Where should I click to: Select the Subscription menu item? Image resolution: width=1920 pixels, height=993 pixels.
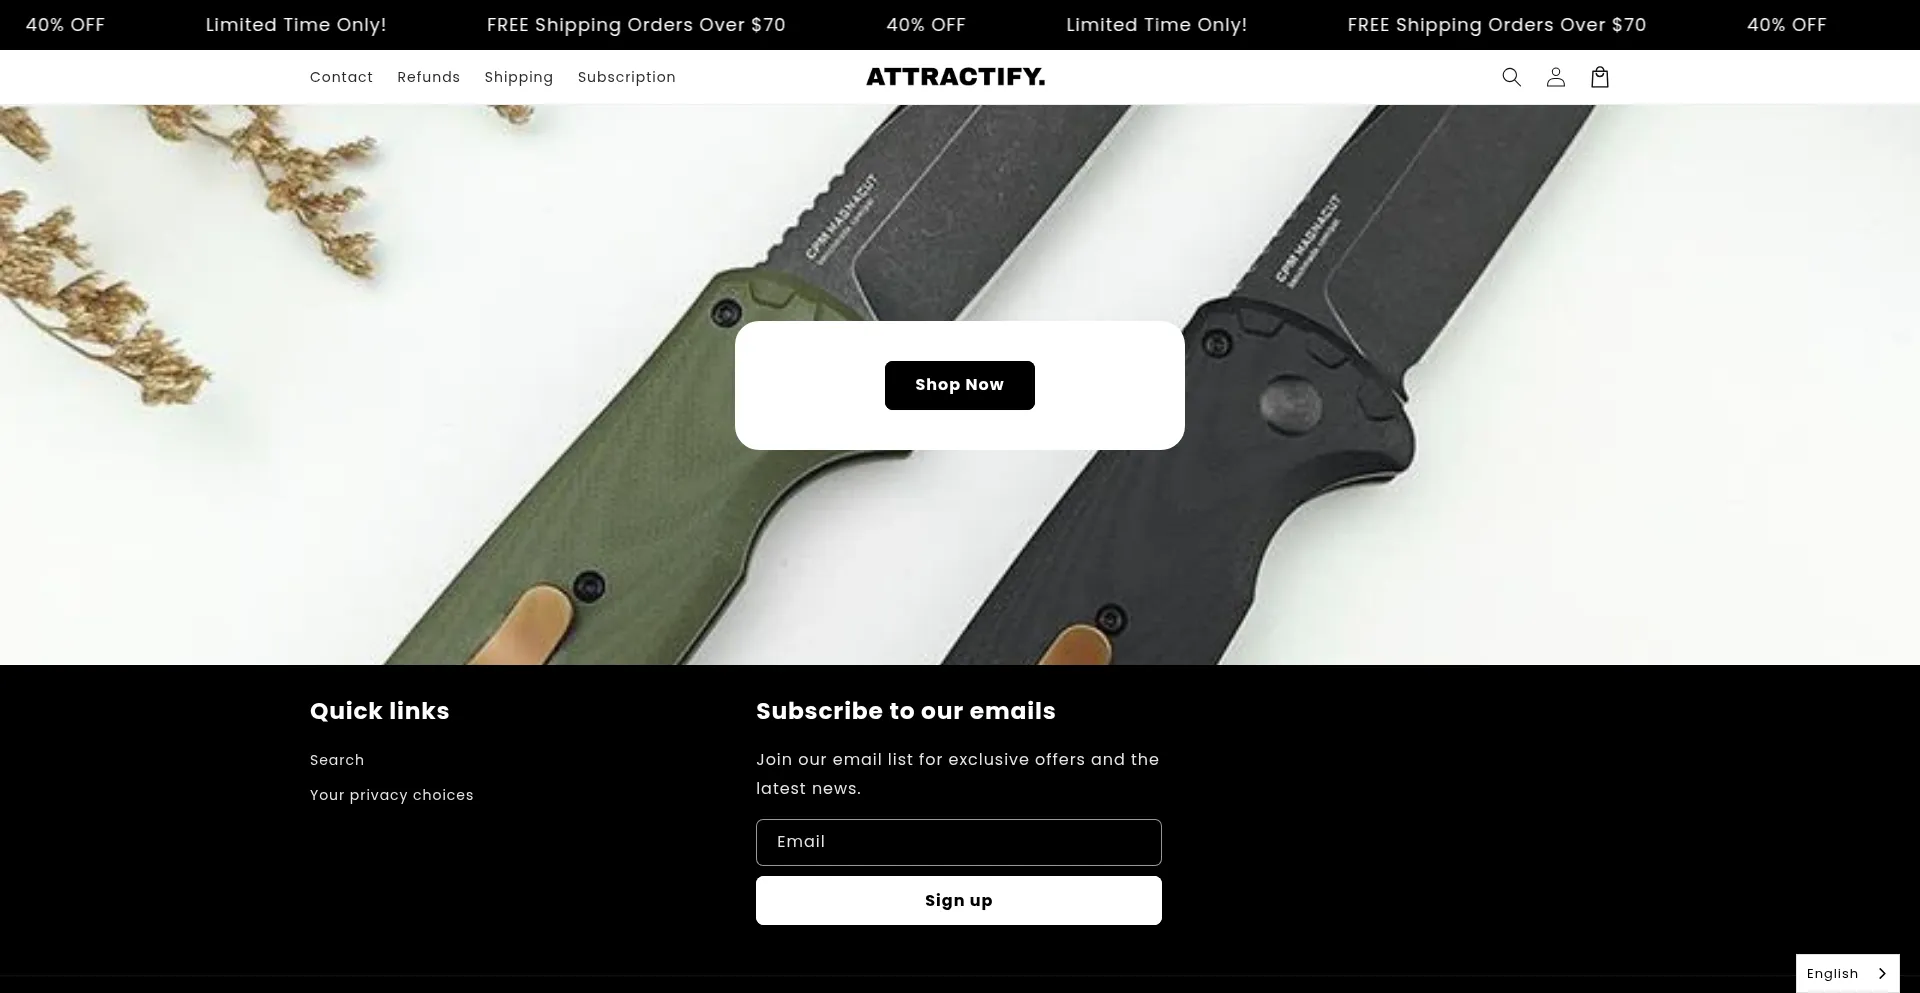pyautogui.click(x=626, y=77)
